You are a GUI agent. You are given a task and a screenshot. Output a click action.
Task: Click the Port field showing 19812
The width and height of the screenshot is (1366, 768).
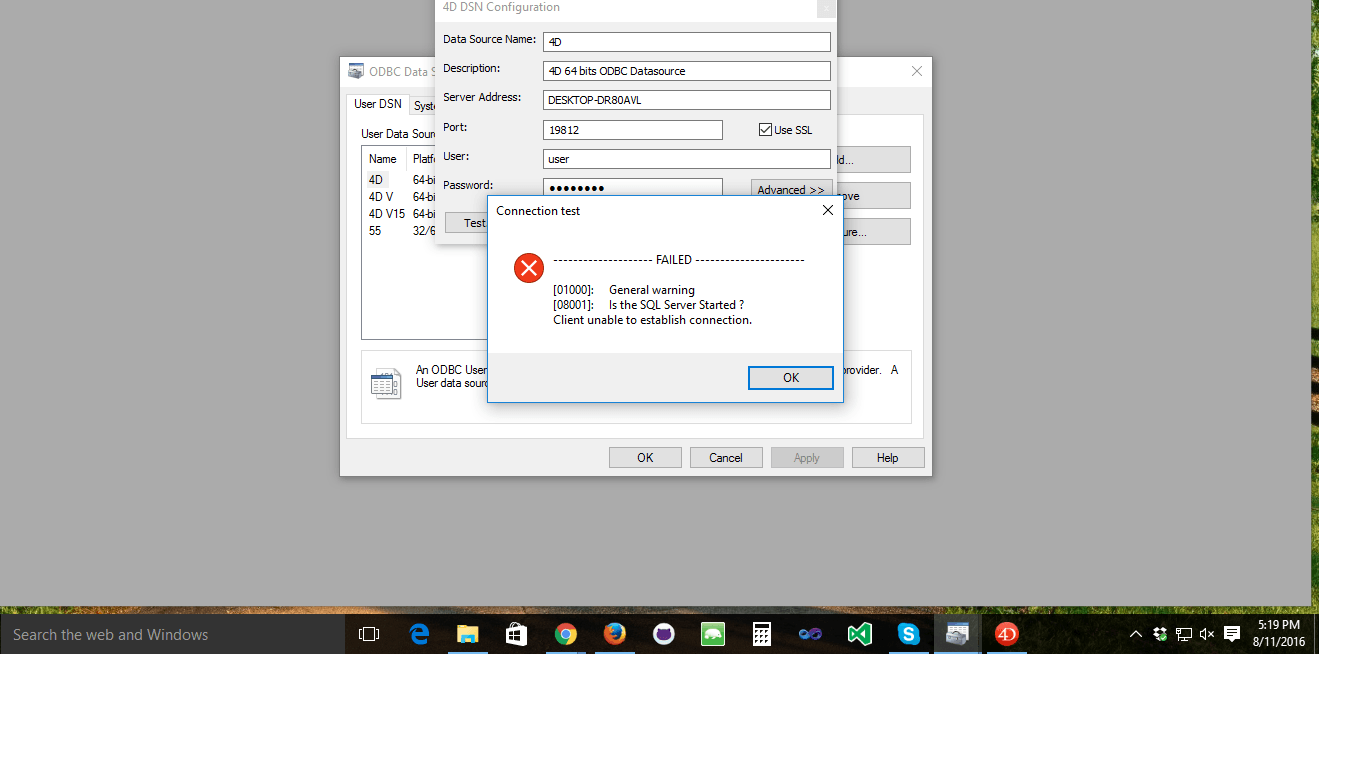(632, 130)
